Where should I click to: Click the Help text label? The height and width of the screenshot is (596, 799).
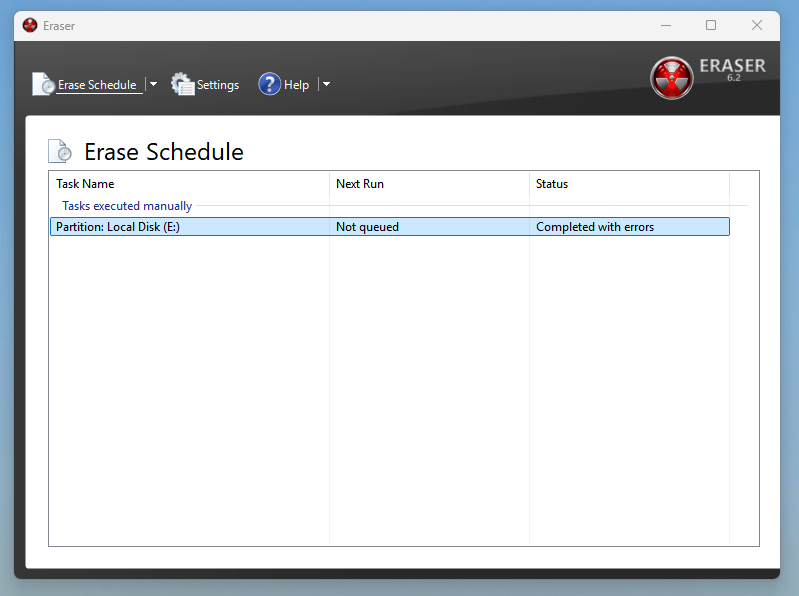(x=297, y=85)
